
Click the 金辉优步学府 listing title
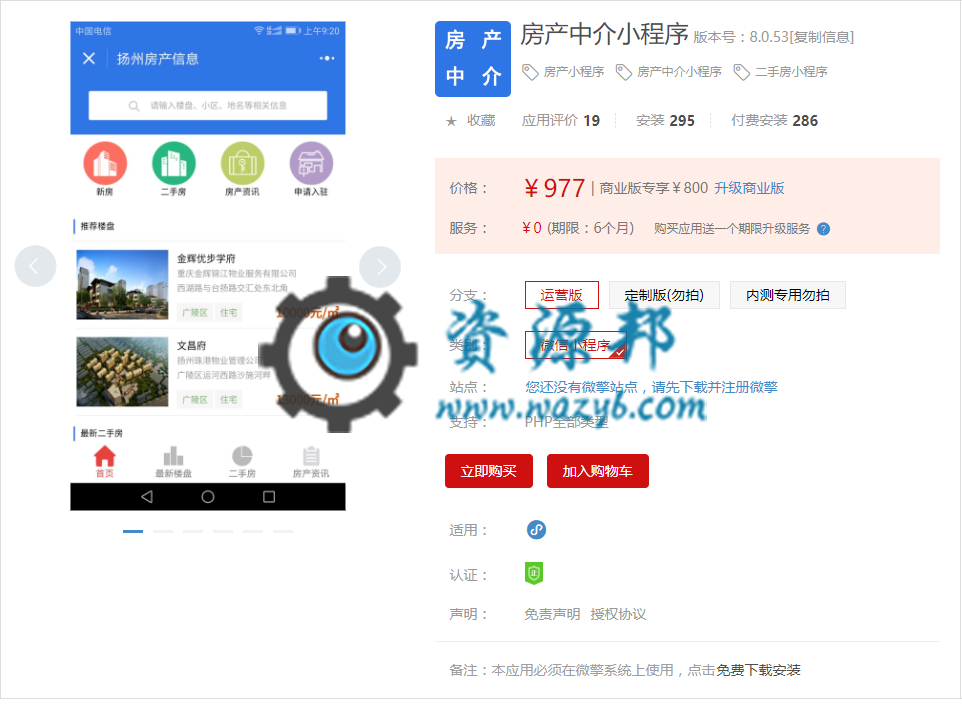pos(206,259)
